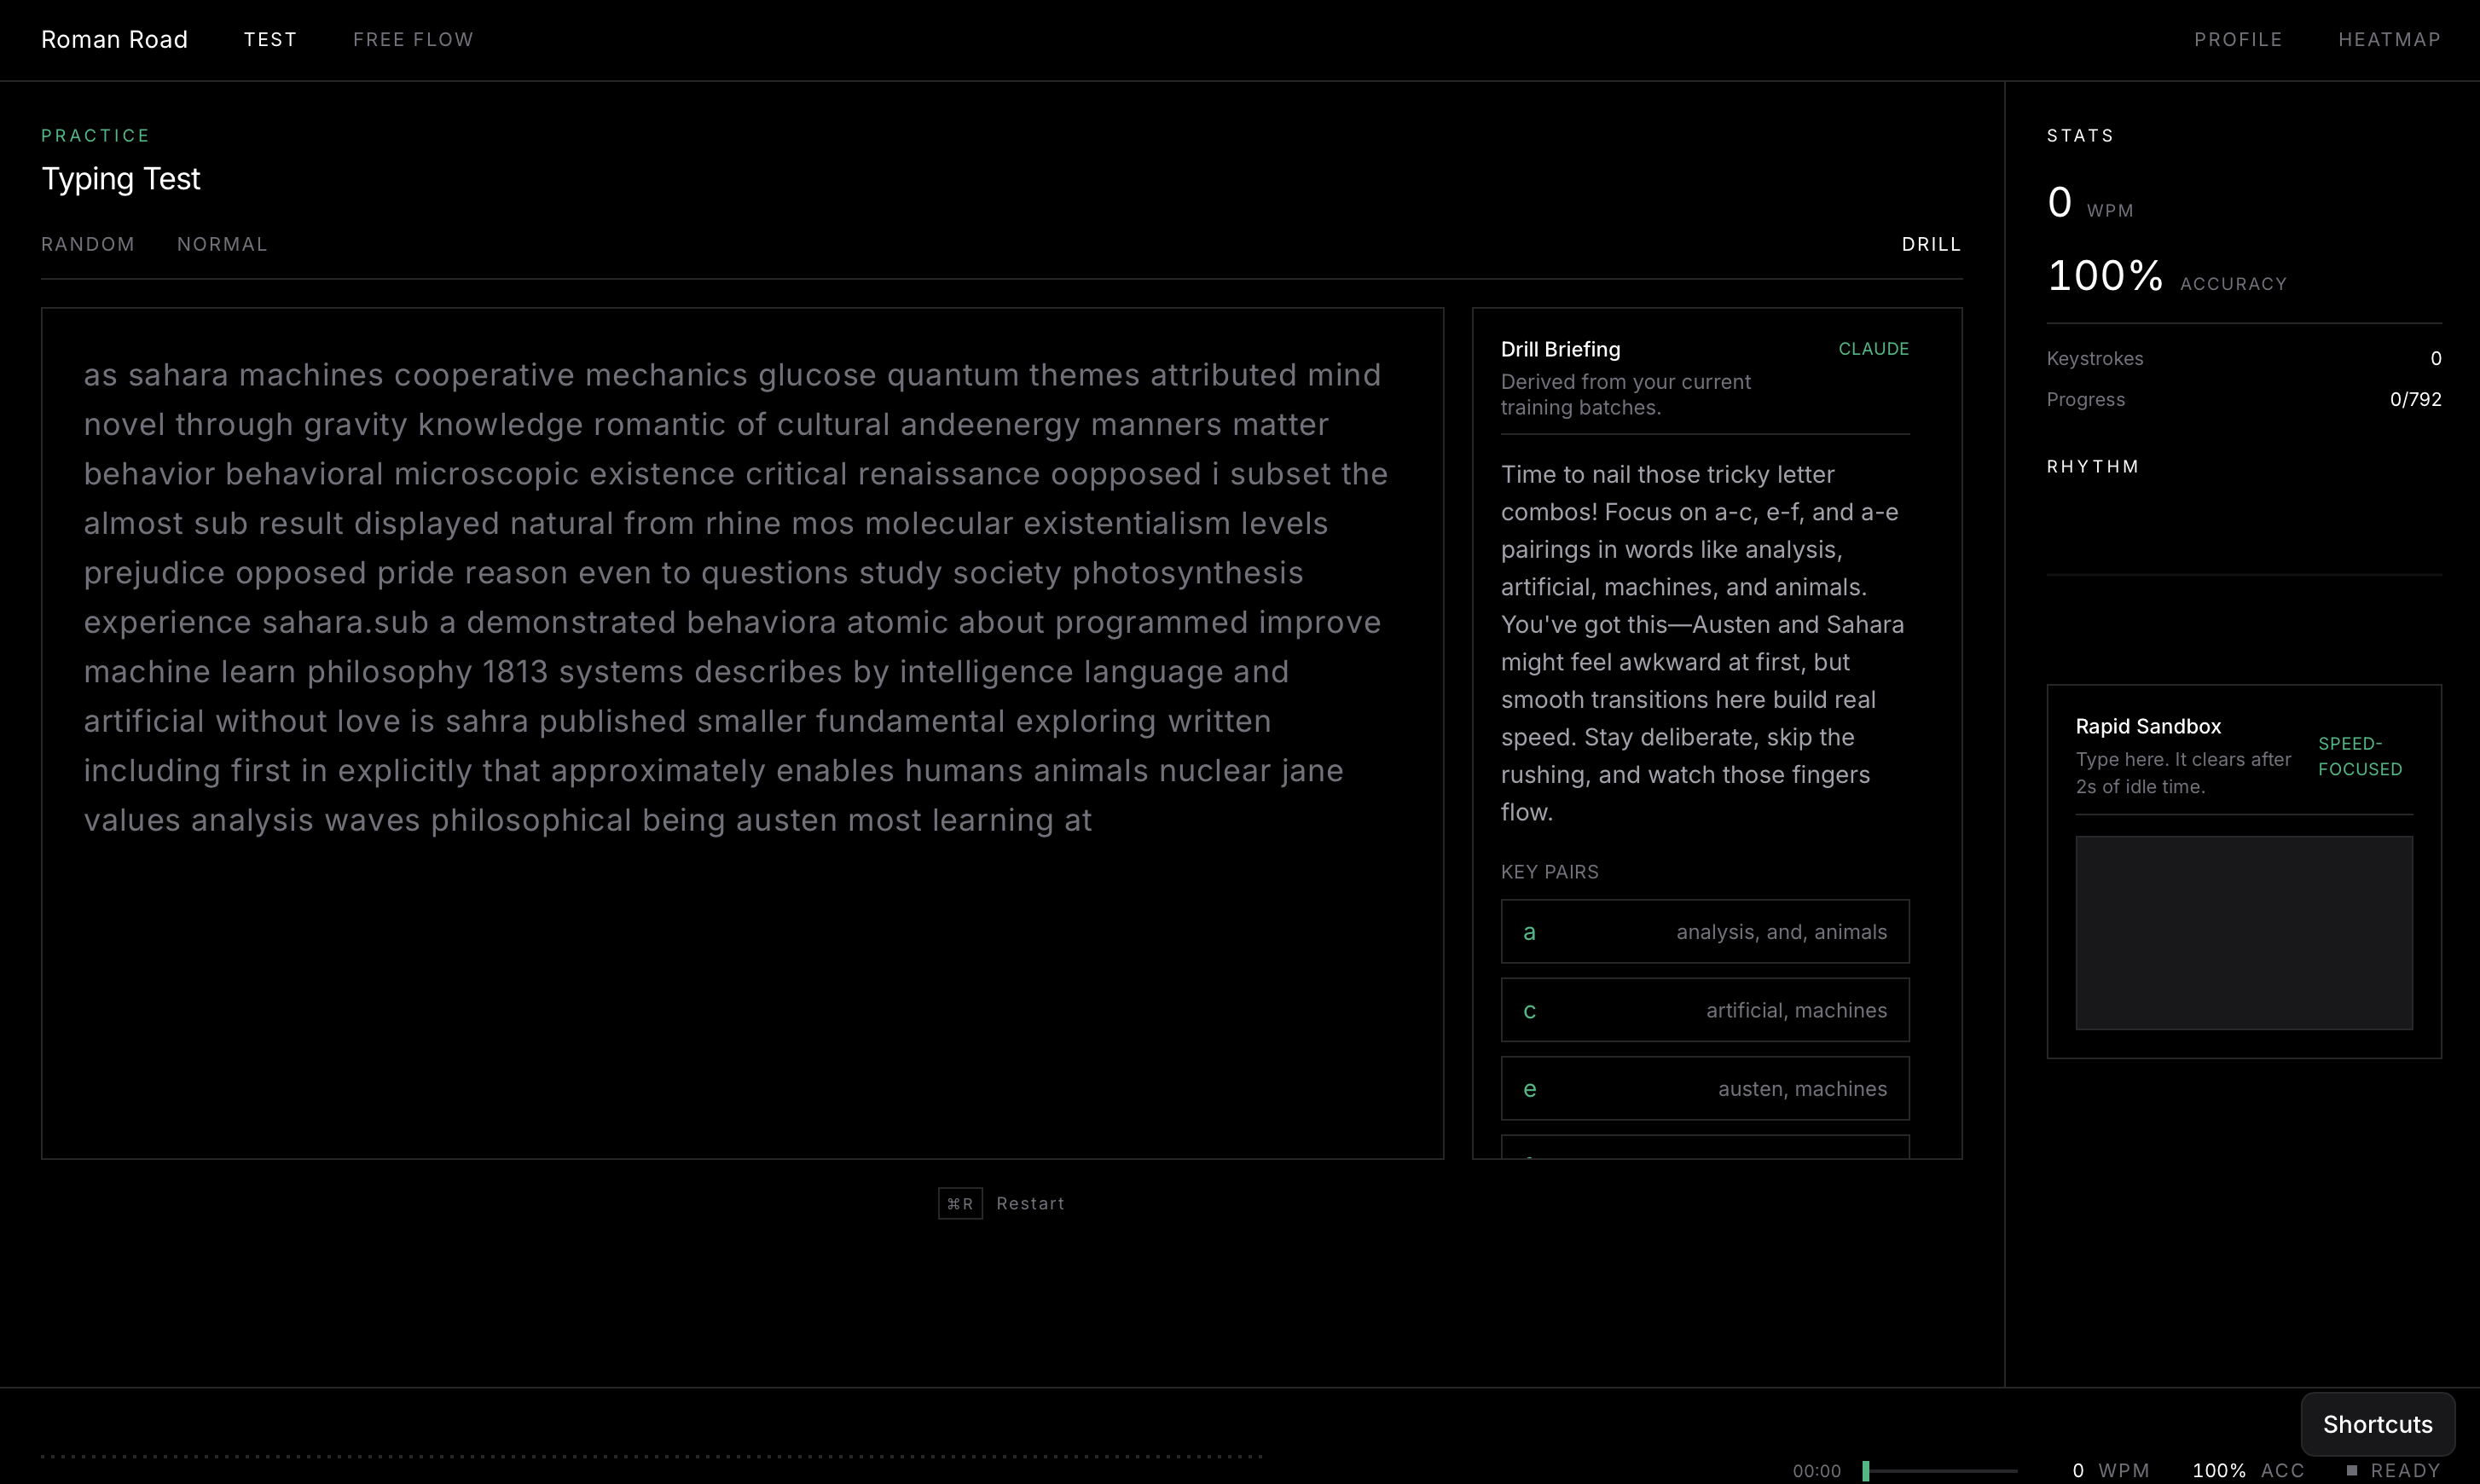Screen dimensions: 2480x1484
Task: Click the green timer progress marker
Action: (x=1865, y=1470)
